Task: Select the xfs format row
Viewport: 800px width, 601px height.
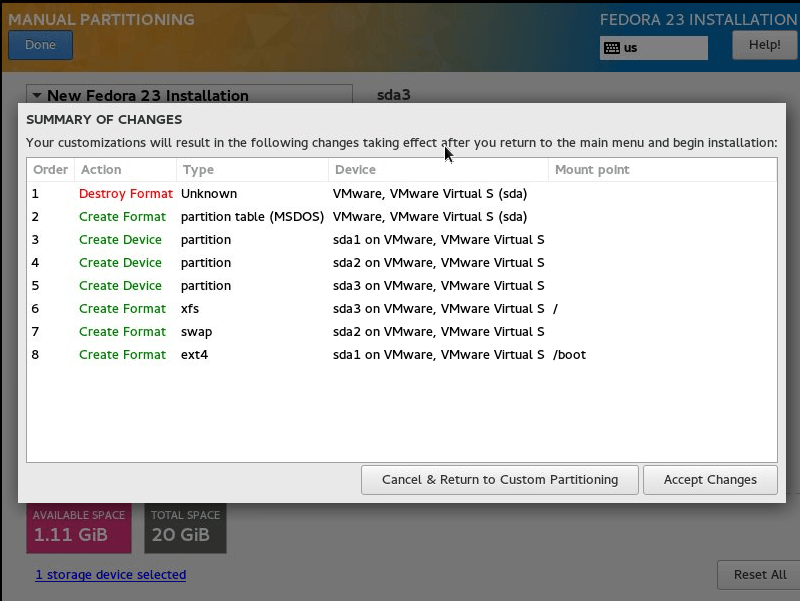Action: point(402,308)
